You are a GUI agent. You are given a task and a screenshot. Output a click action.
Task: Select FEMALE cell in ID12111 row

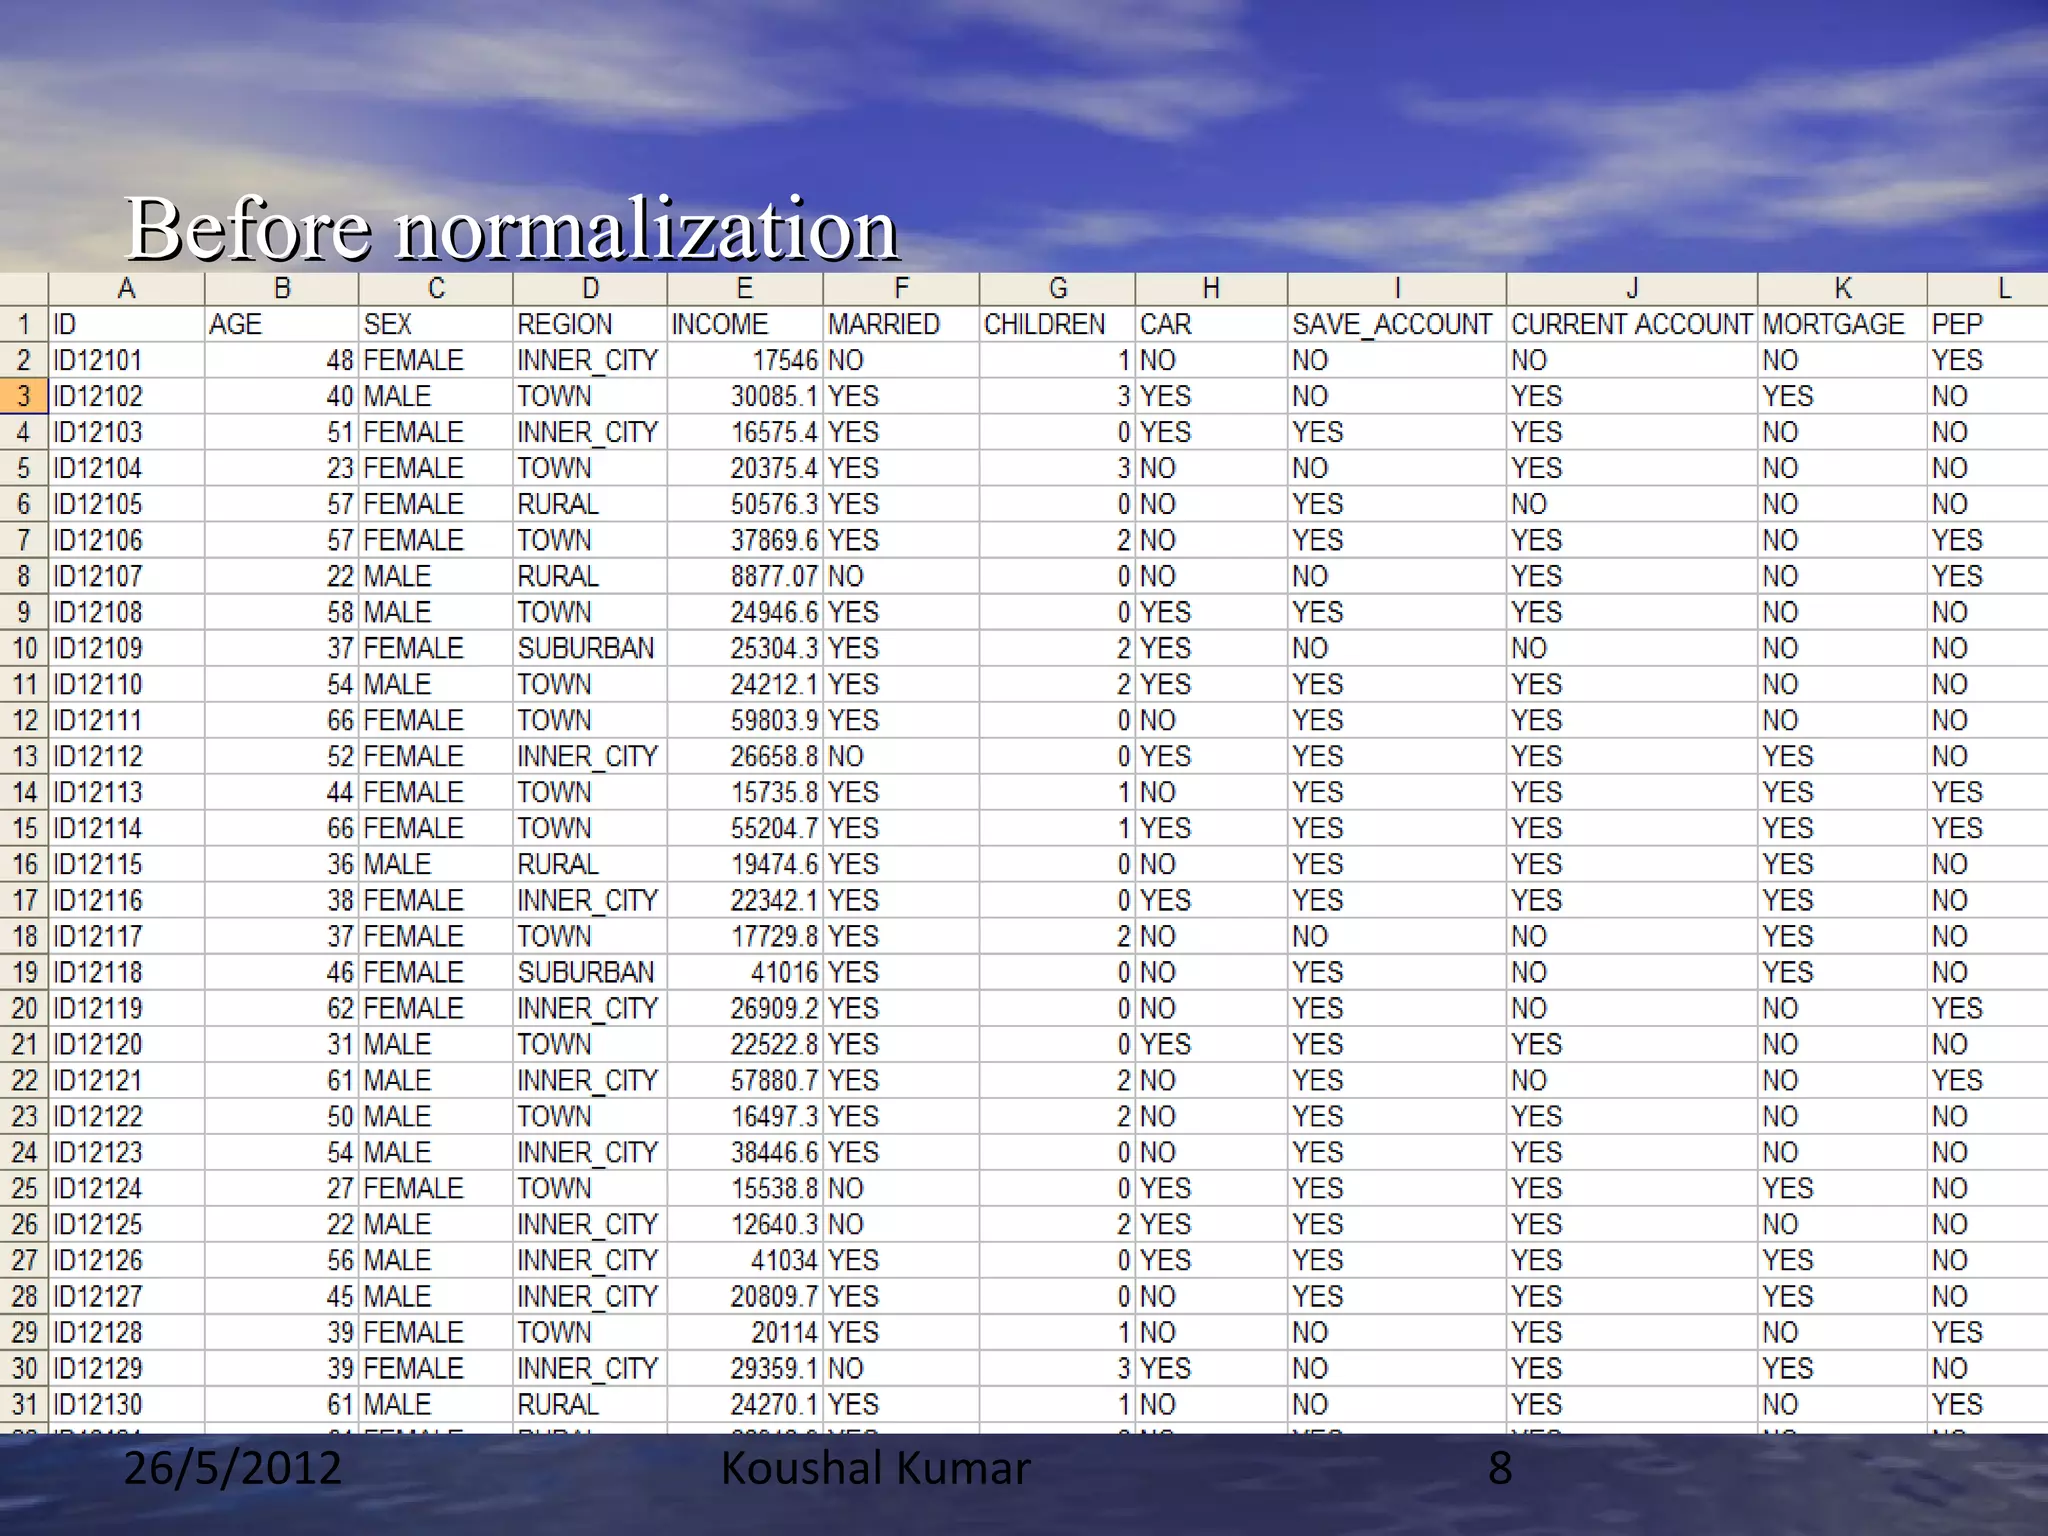(x=436, y=720)
